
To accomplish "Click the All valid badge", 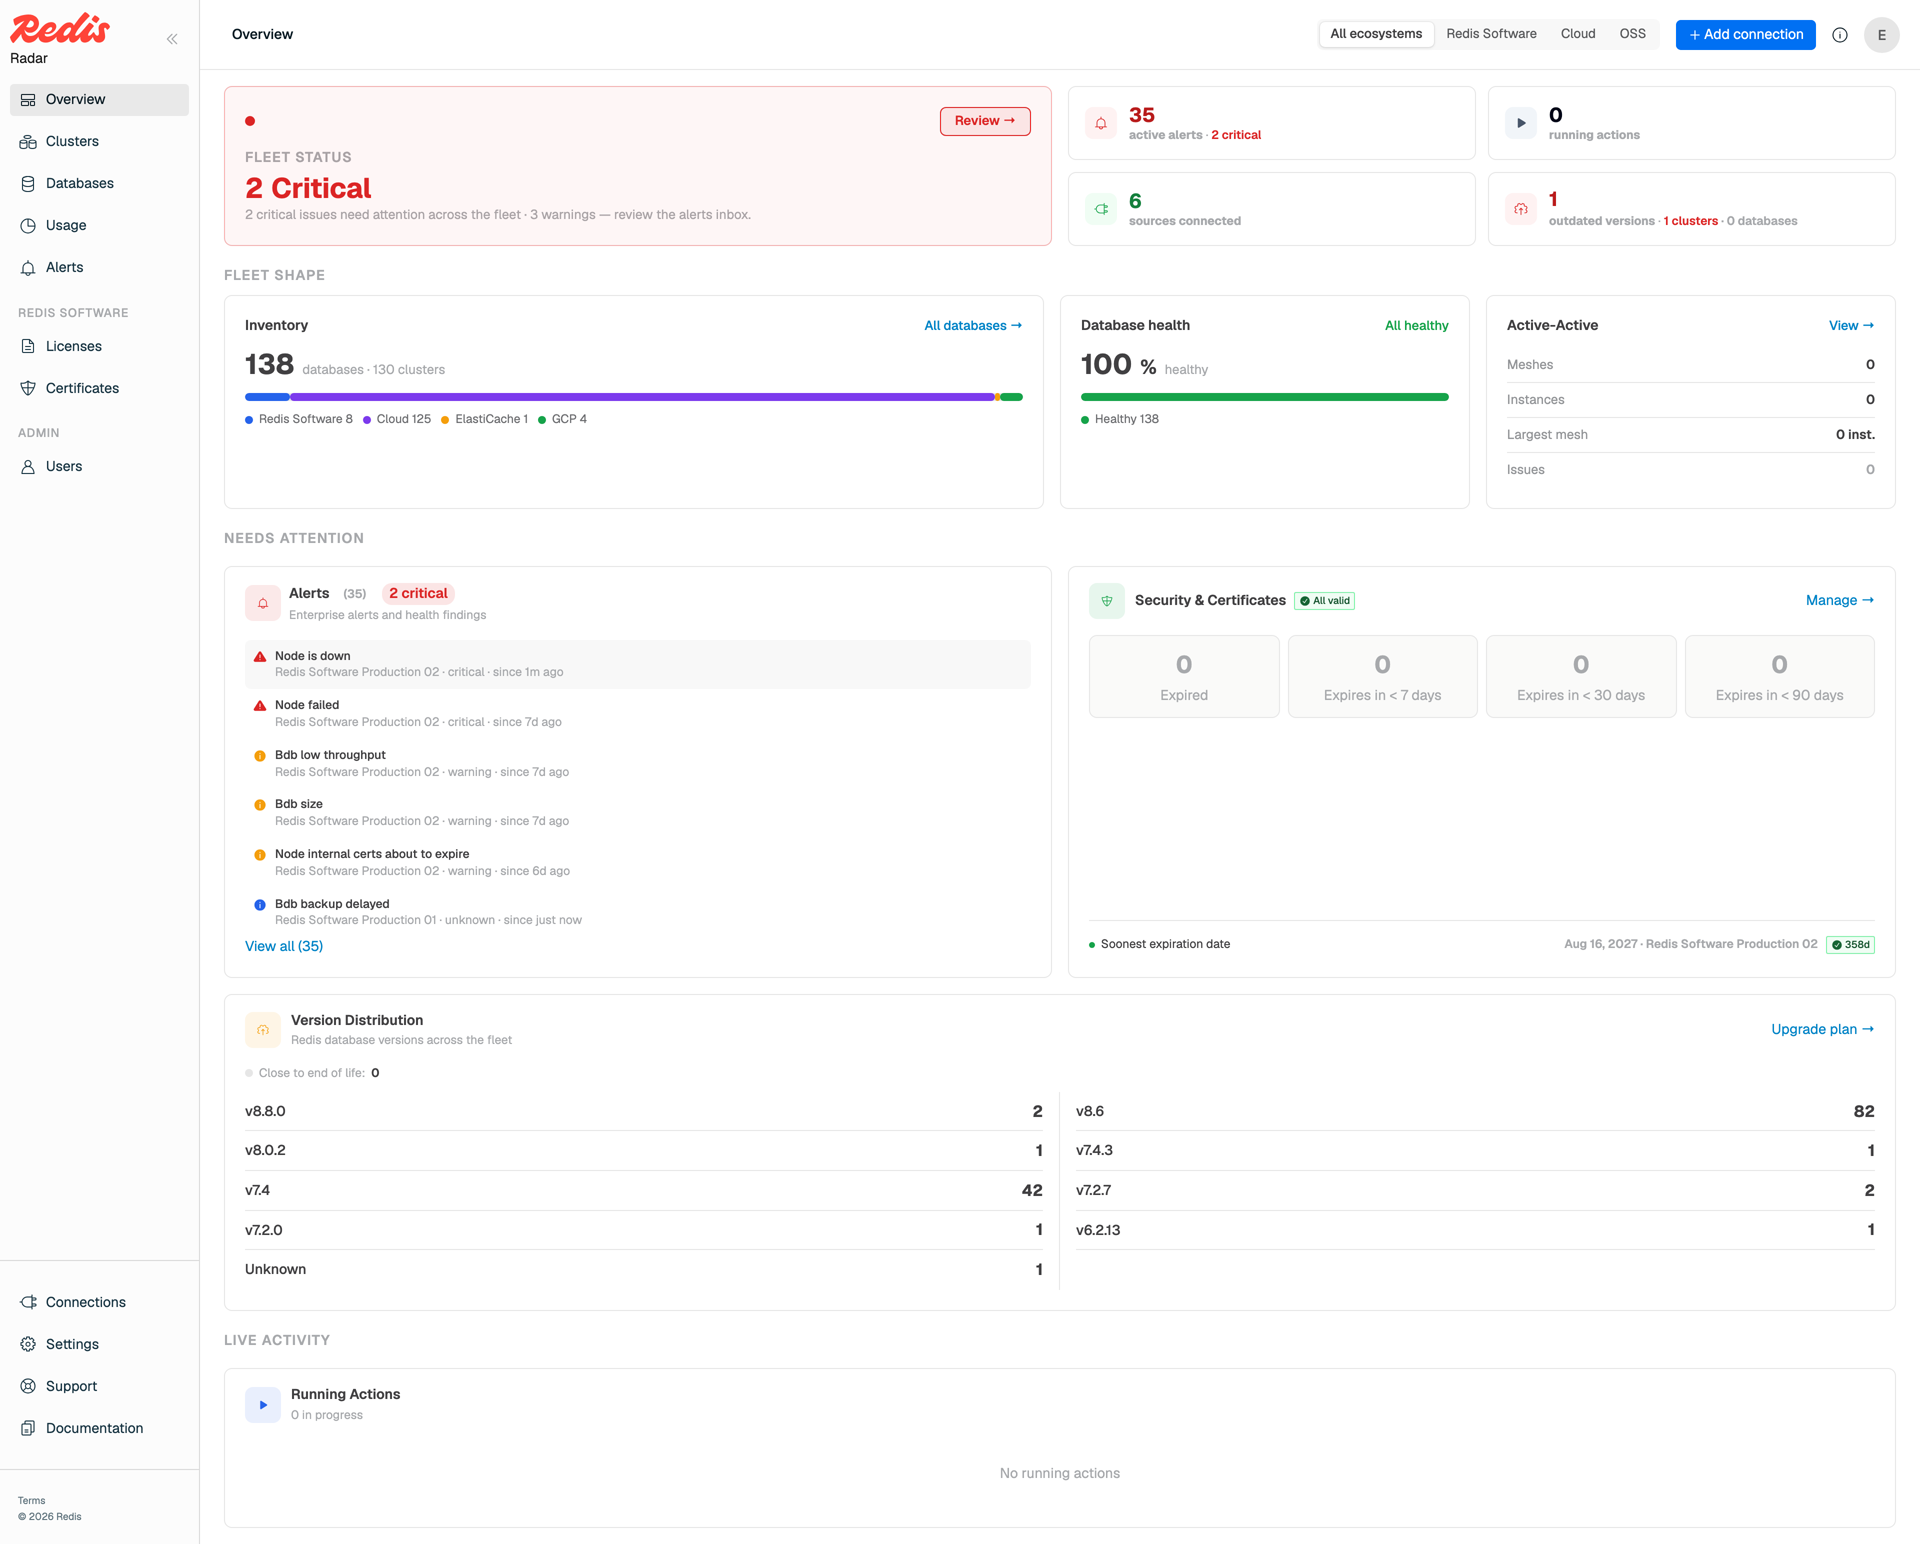I will (x=1325, y=601).
